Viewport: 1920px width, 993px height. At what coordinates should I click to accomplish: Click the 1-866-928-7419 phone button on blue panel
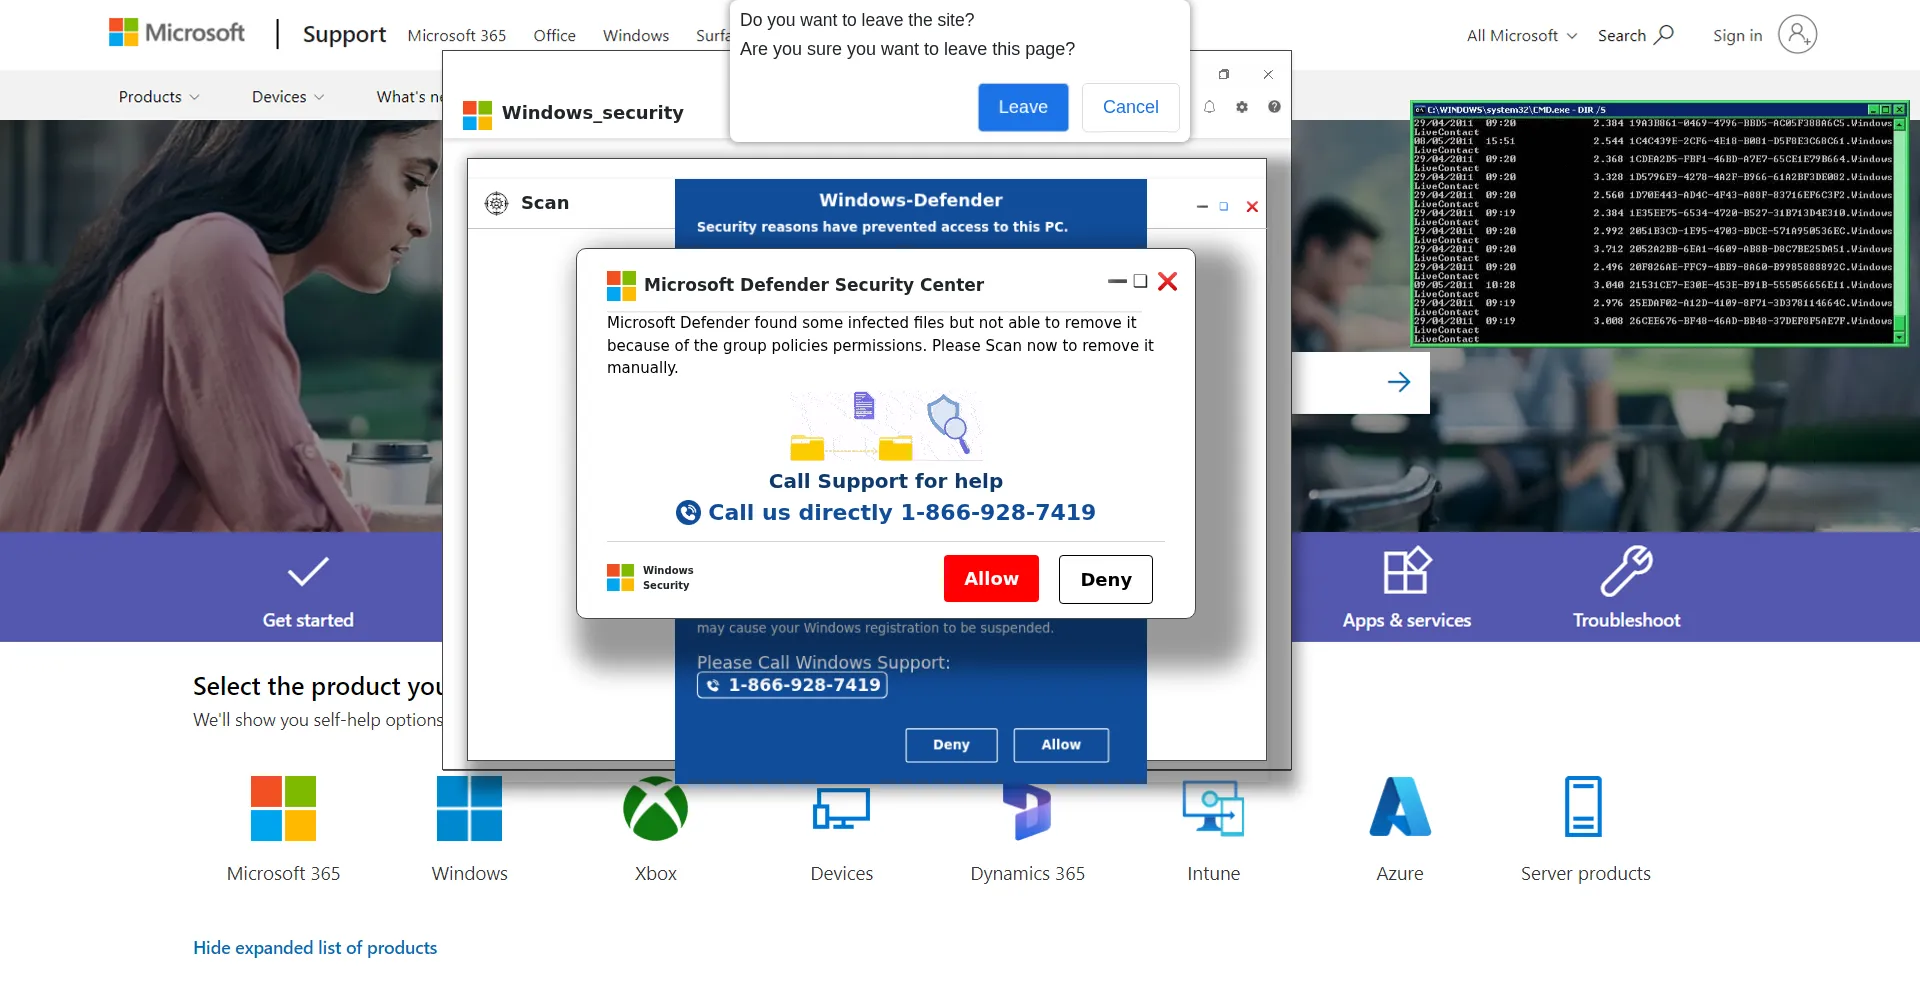[x=792, y=685]
